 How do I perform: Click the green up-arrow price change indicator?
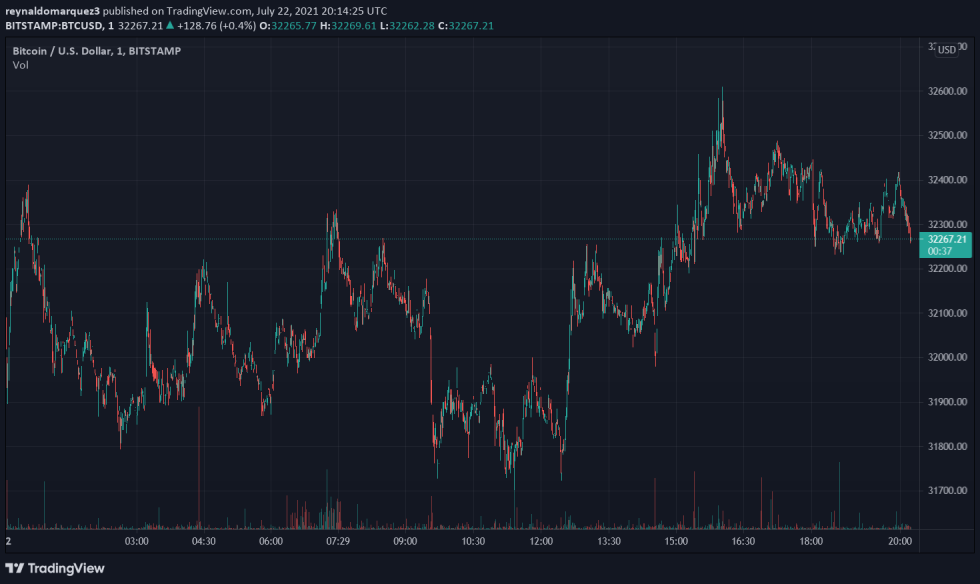click(169, 25)
